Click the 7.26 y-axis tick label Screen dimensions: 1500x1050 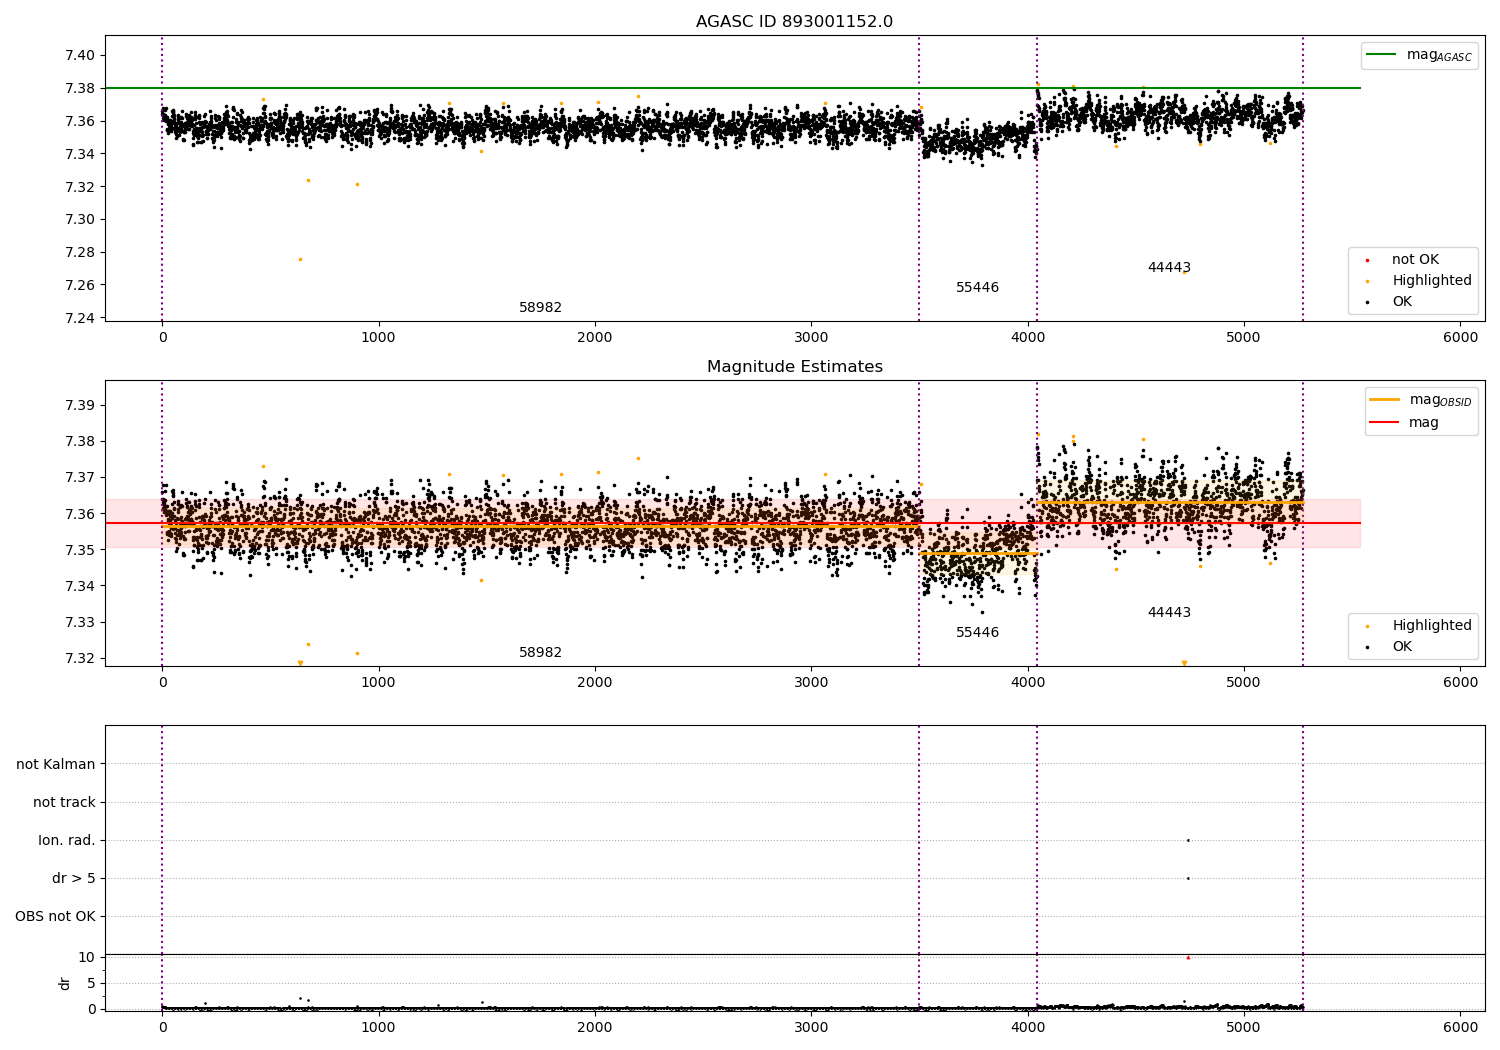[x=81, y=285]
